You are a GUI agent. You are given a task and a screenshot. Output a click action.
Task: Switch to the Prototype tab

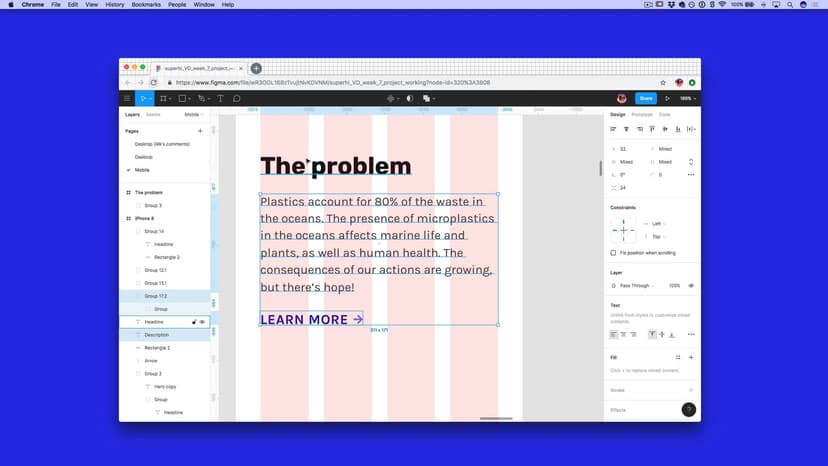[641, 115]
